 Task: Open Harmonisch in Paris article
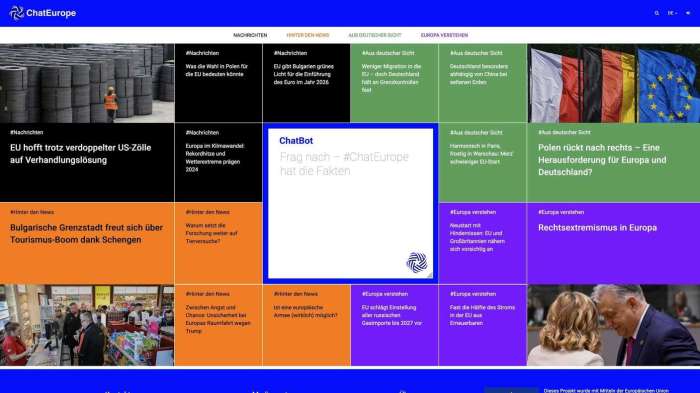point(481,154)
